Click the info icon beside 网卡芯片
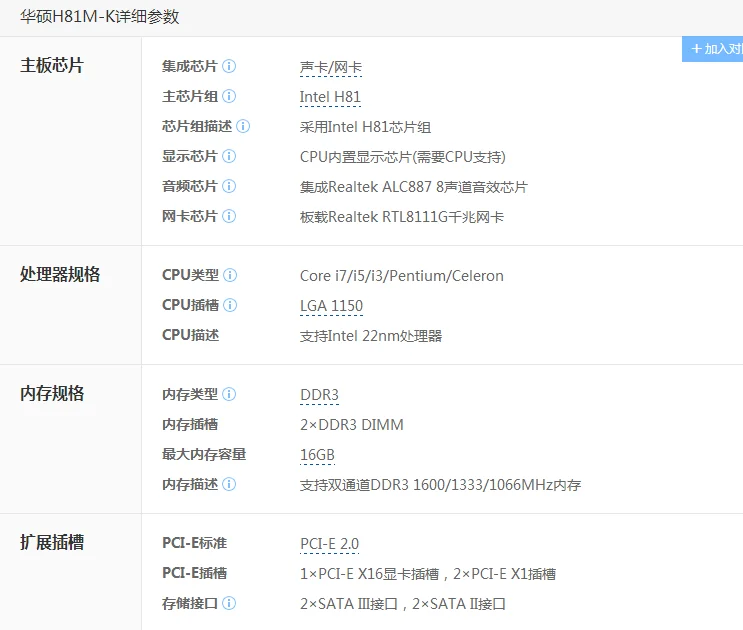The image size is (743, 630). point(229,216)
